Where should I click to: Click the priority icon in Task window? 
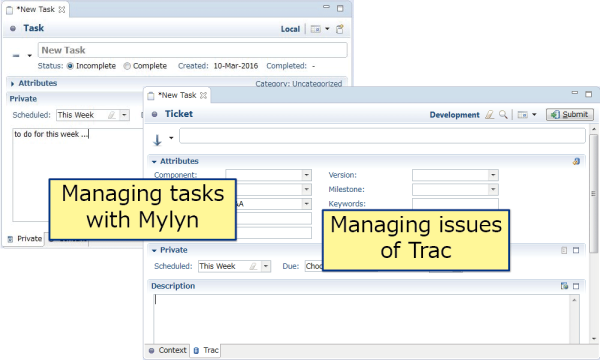coord(16,55)
